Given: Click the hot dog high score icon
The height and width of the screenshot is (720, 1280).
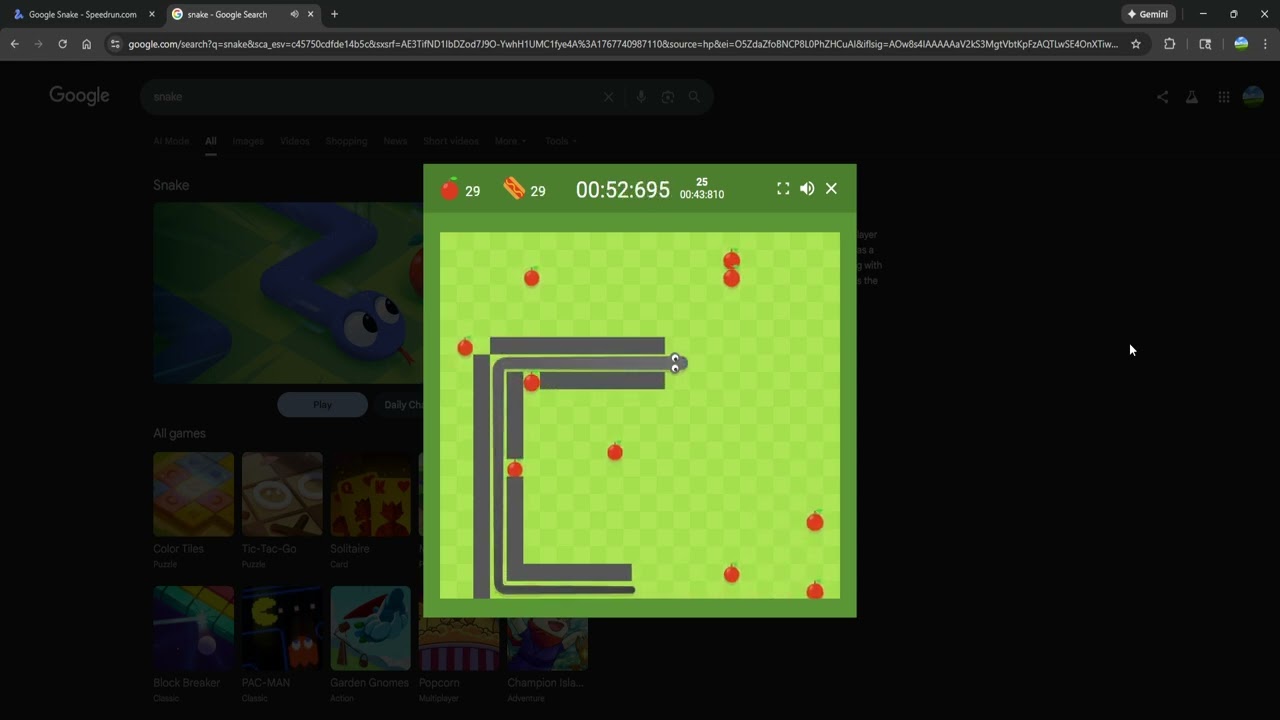Looking at the screenshot, I should click(x=514, y=188).
